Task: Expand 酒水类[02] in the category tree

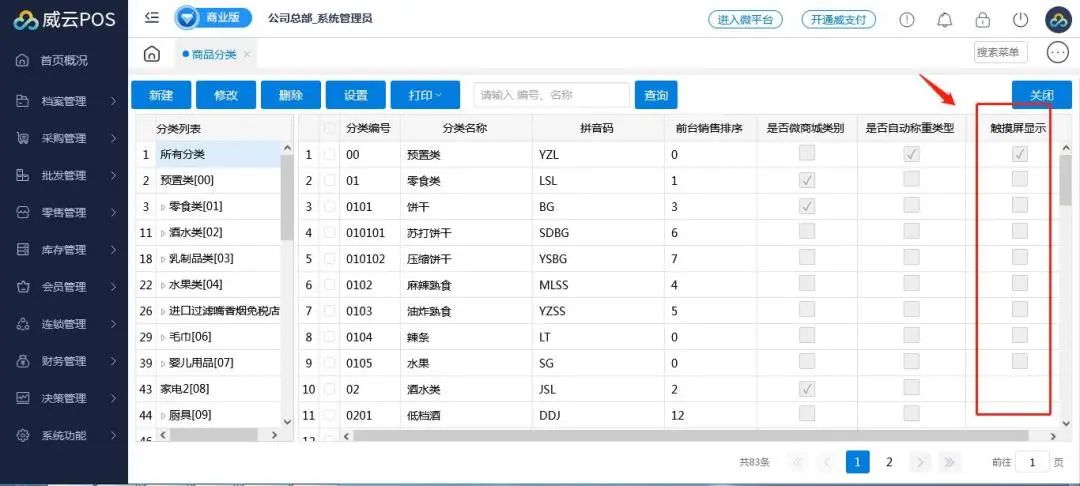Action: (163, 232)
